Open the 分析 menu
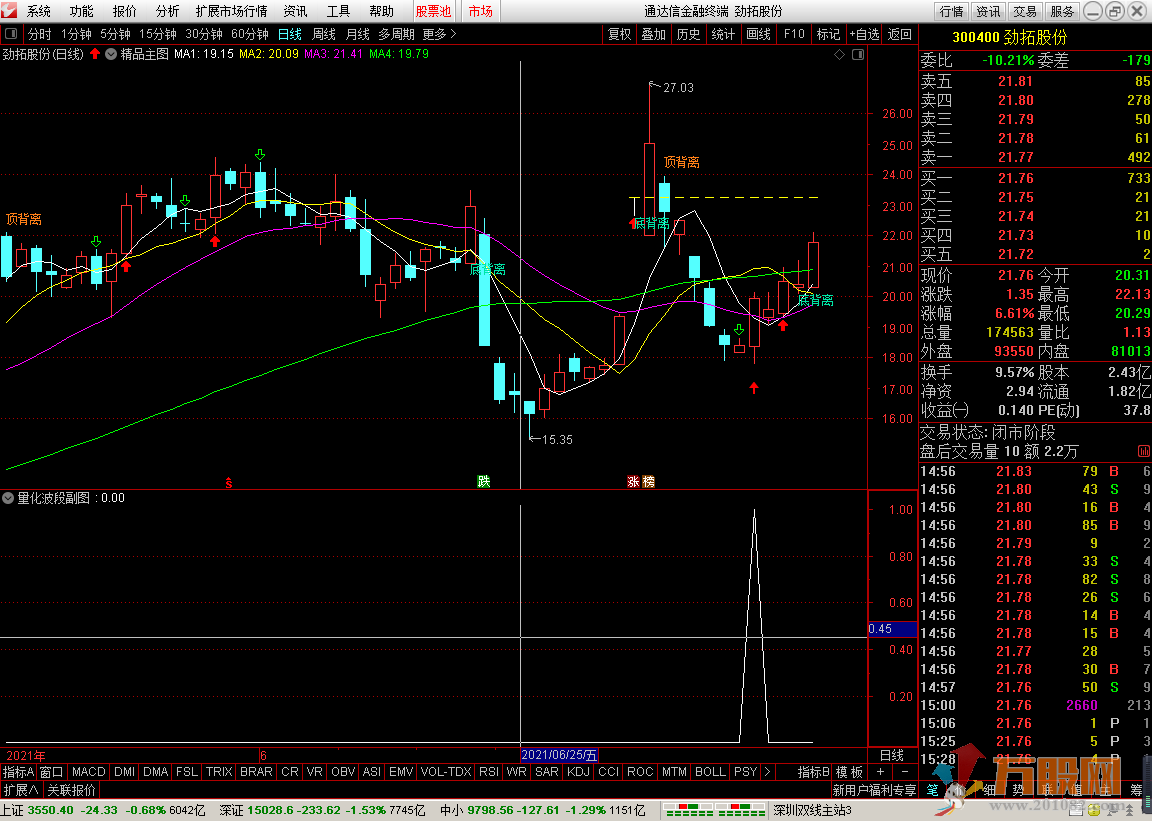This screenshot has height=822, width=1152. (x=167, y=11)
